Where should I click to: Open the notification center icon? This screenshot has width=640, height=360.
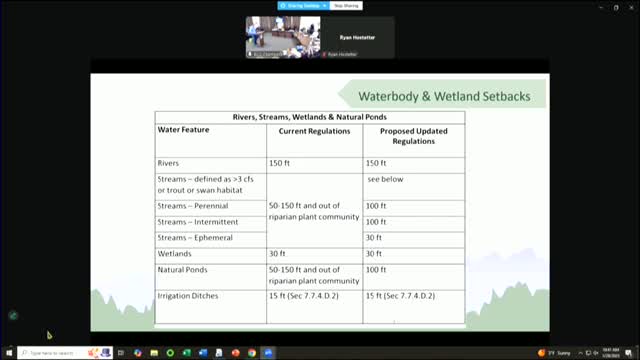(x=629, y=353)
